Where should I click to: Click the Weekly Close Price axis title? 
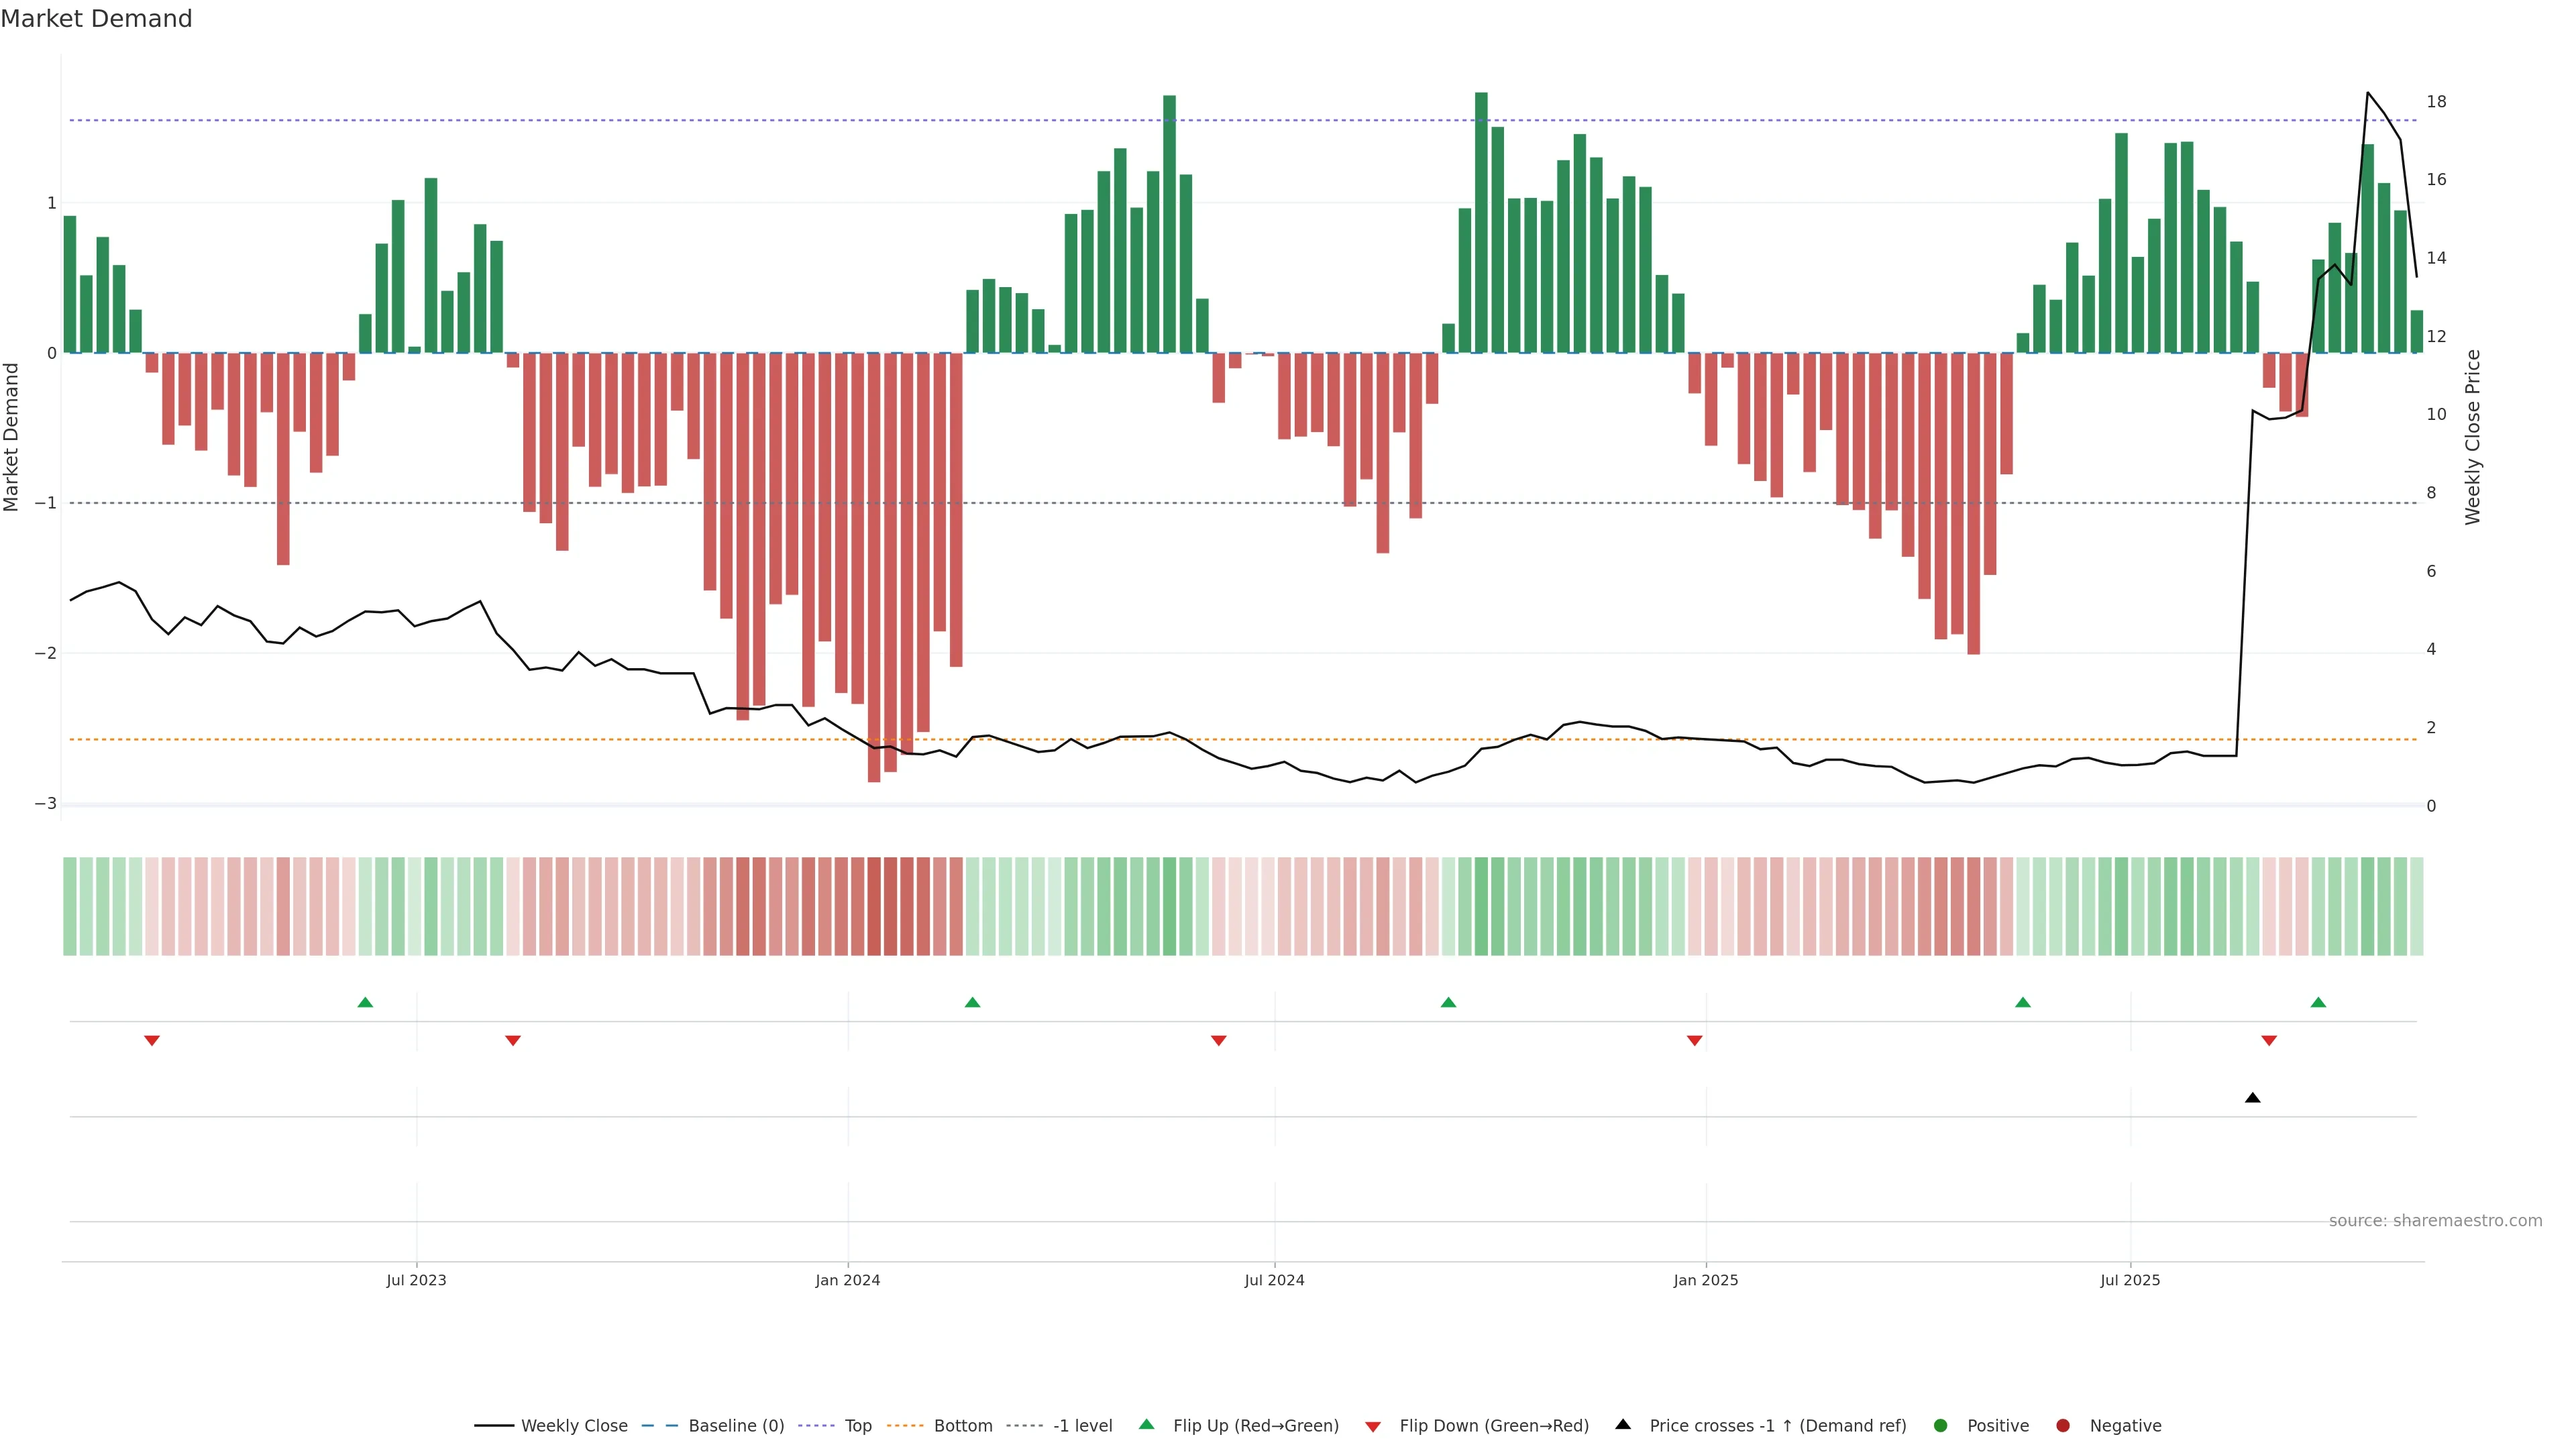pos(2473,437)
